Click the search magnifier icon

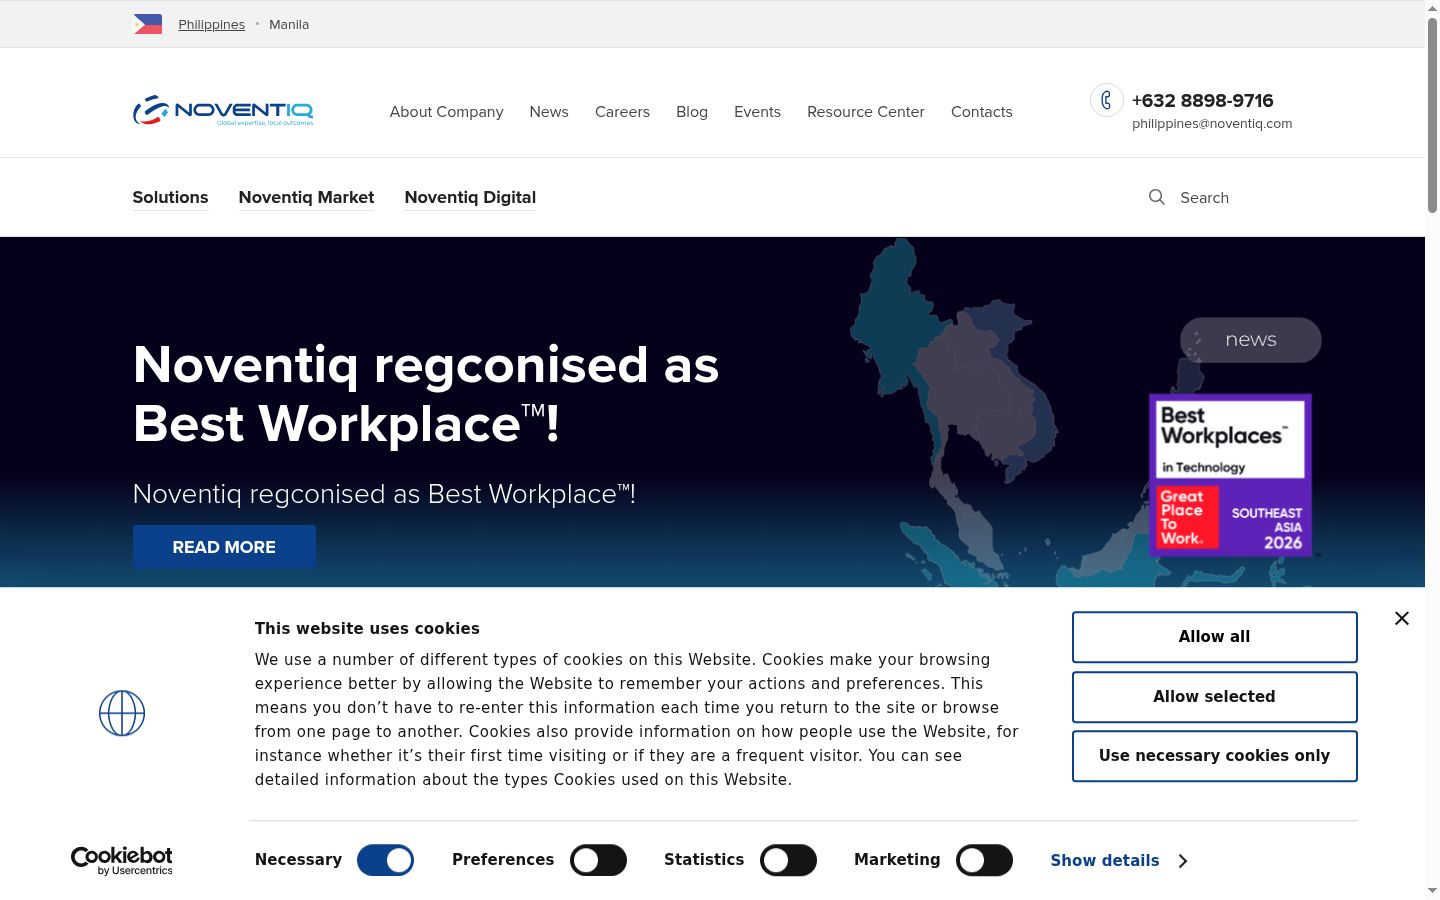(x=1157, y=197)
